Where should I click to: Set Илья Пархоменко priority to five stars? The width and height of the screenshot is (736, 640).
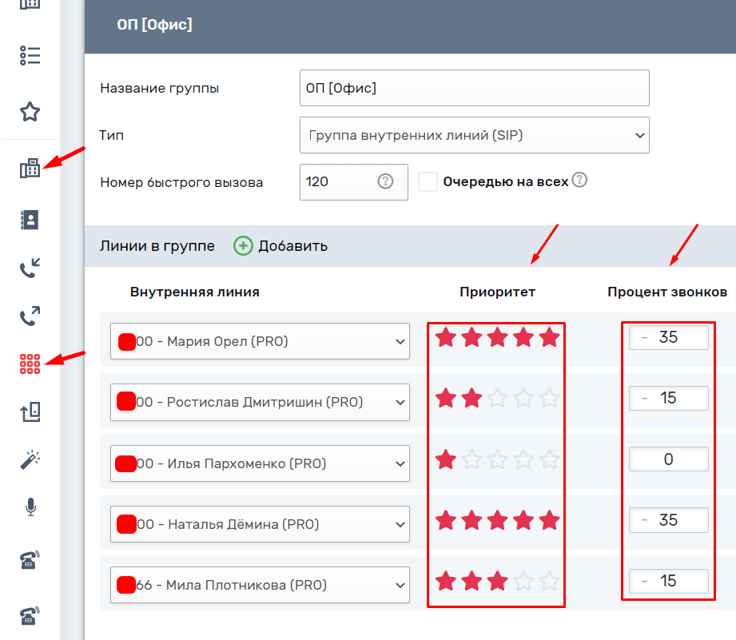click(x=549, y=460)
